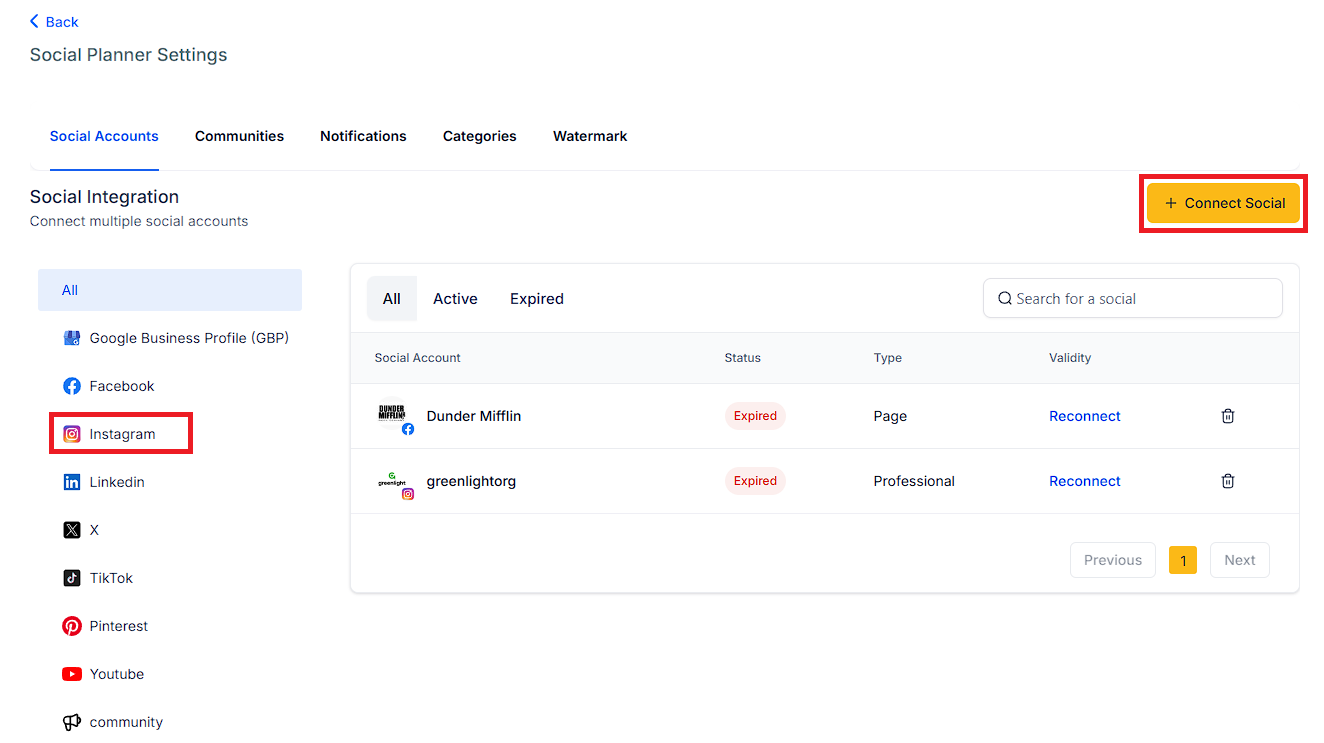The width and height of the screenshot is (1324, 743).
Task: Click the Next page button
Action: point(1240,560)
